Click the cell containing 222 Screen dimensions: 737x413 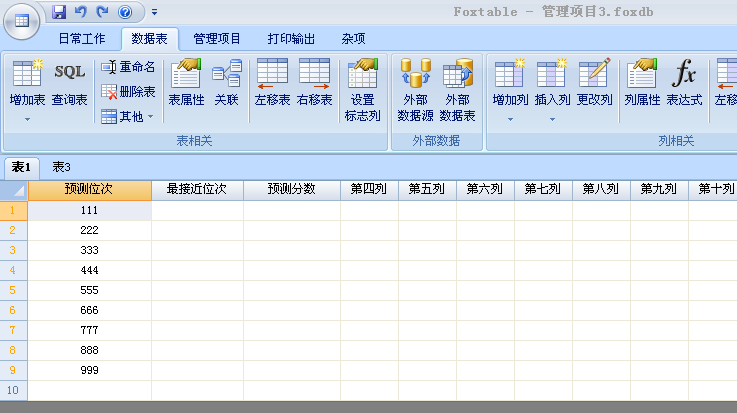(x=89, y=230)
